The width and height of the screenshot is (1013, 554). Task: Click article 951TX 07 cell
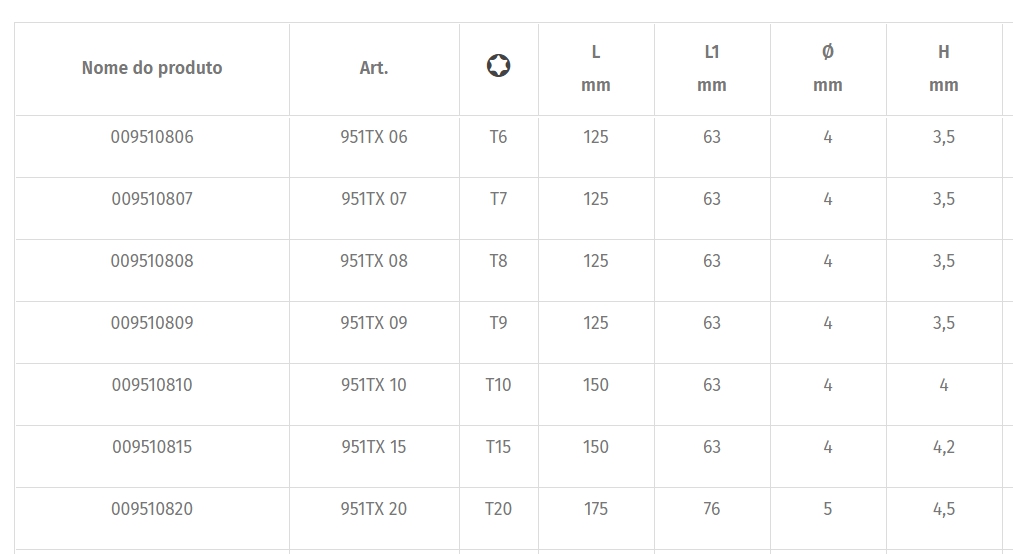374,199
